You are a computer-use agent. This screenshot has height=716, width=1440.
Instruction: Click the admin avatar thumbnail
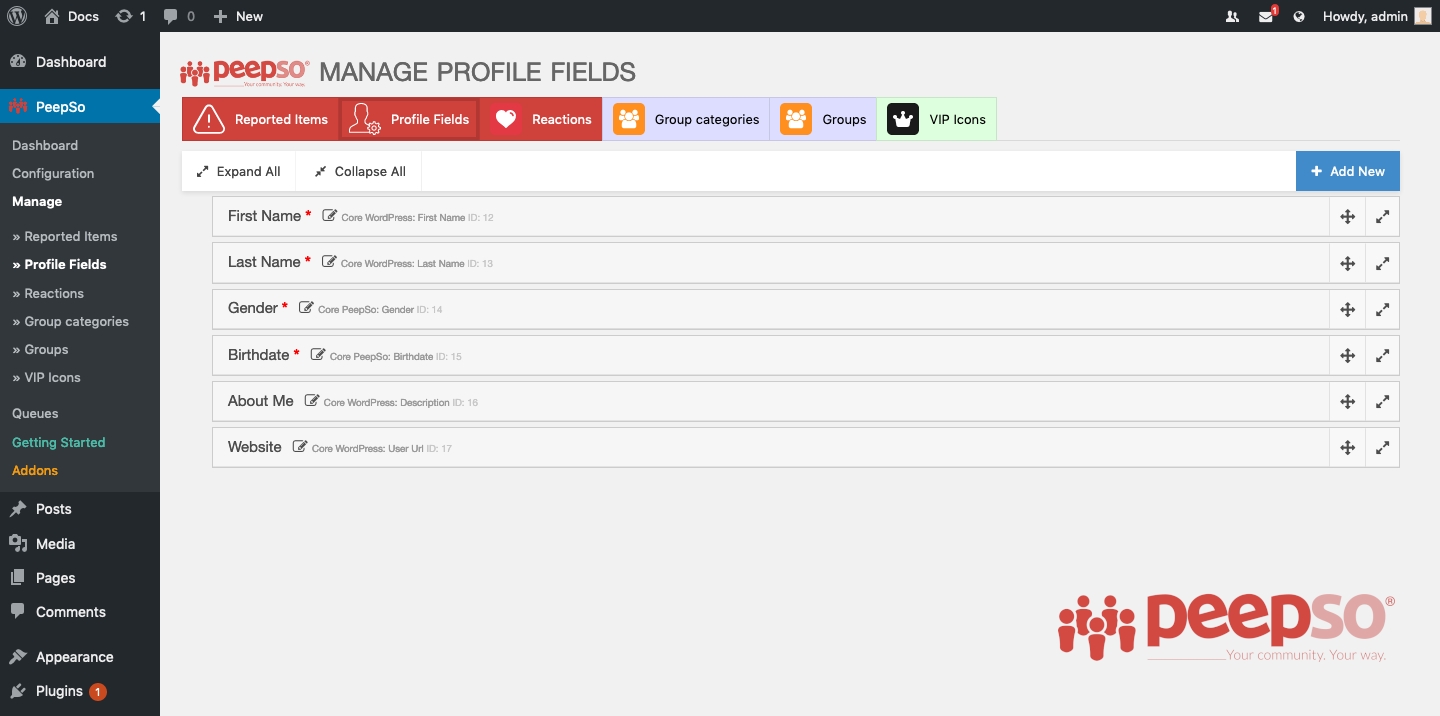coord(1423,16)
